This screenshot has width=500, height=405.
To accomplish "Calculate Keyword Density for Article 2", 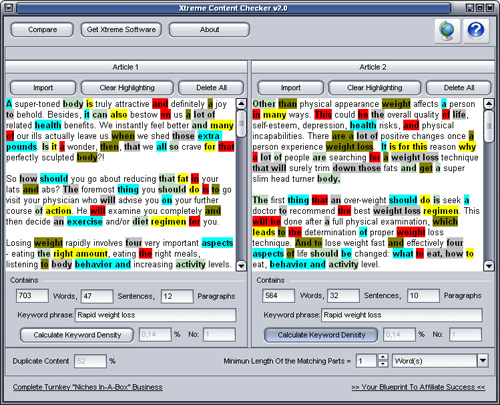I will click(x=321, y=335).
